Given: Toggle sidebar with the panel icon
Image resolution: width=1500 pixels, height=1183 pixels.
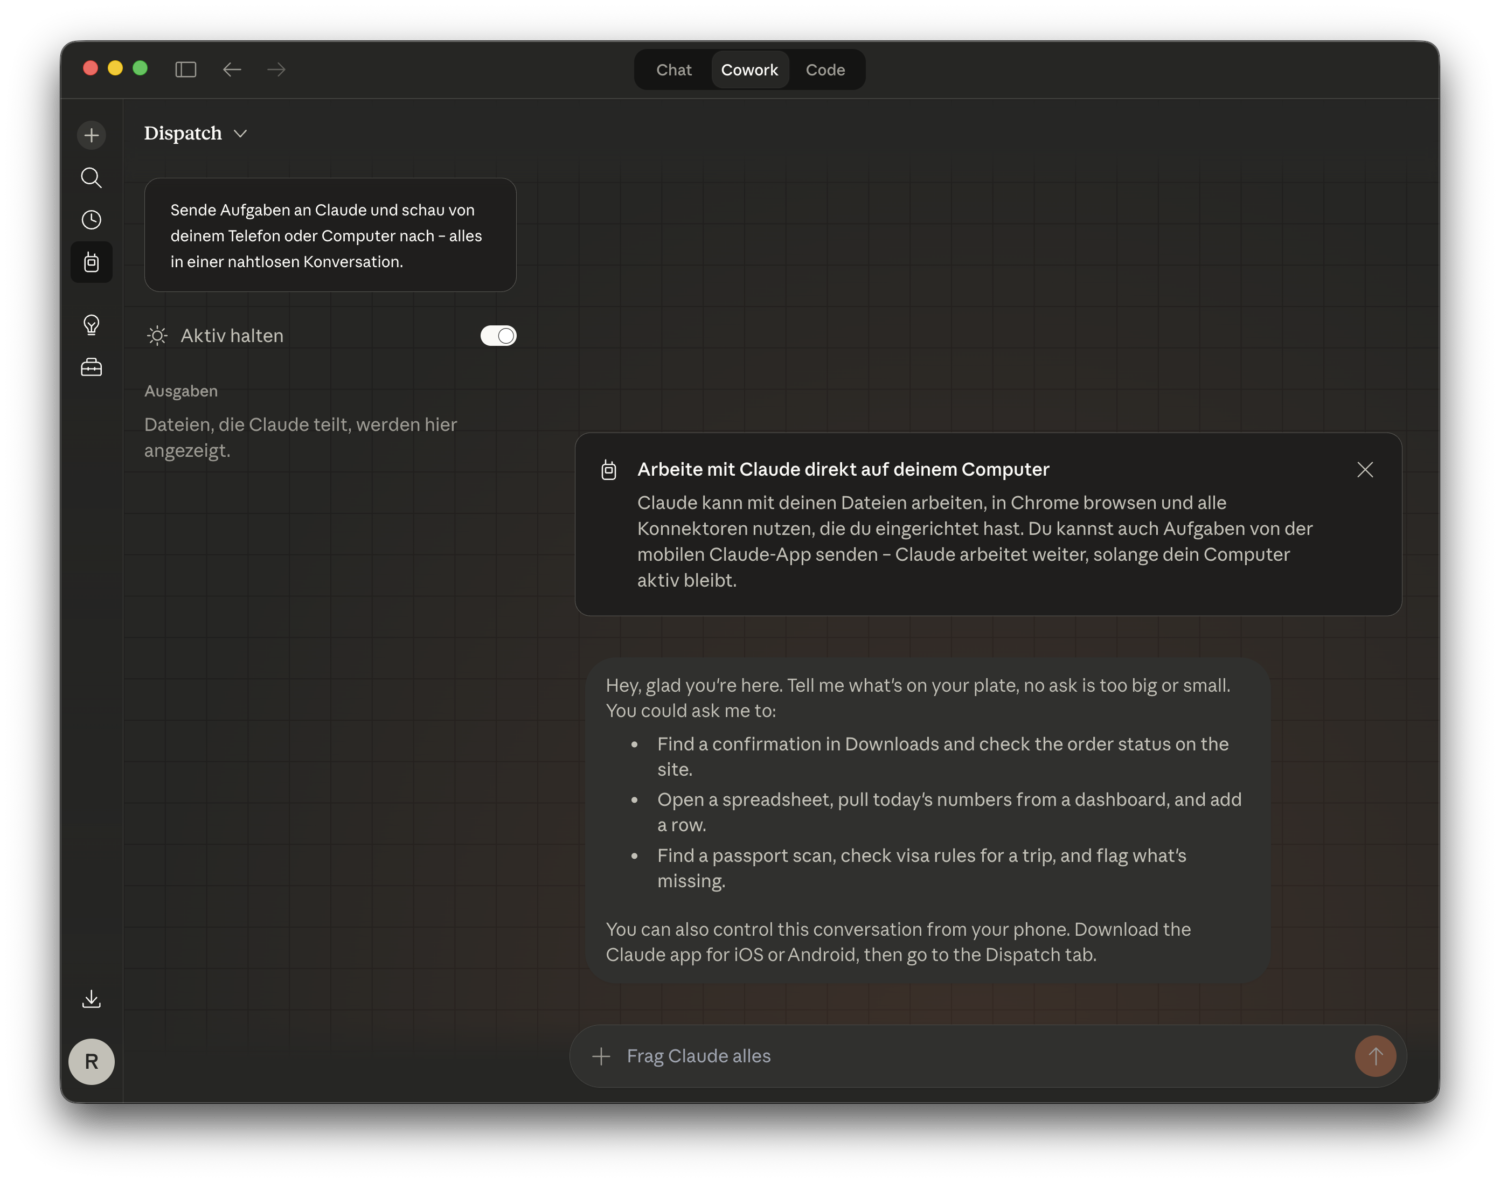Looking at the screenshot, I should pos(186,69).
